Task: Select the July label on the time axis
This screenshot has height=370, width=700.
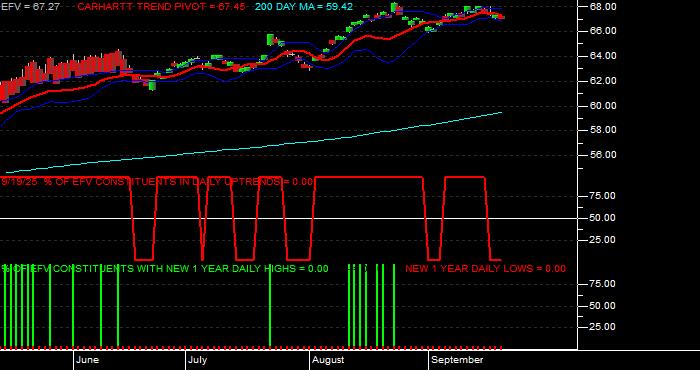Action: pos(197,360)
